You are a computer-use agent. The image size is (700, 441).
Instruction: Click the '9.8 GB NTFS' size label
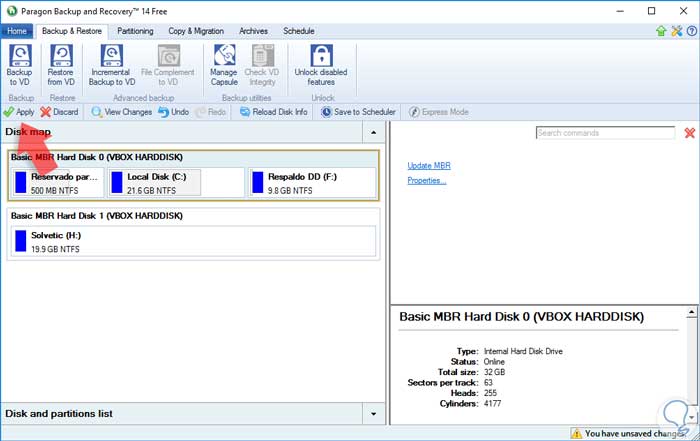click(290, 191)
